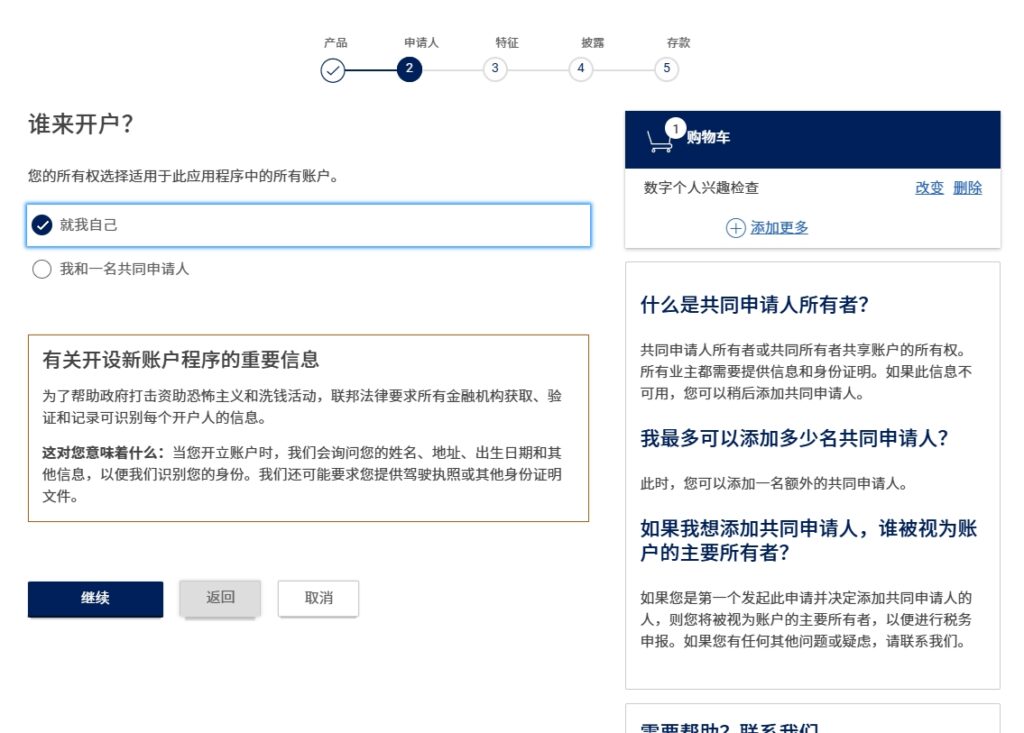Click the completed 产品 step checkmark circle
Screen dimensions: 1024x733
coord(332,70)
